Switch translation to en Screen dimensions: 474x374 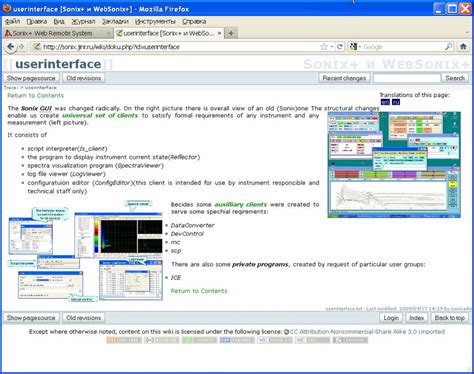[385, 102]
